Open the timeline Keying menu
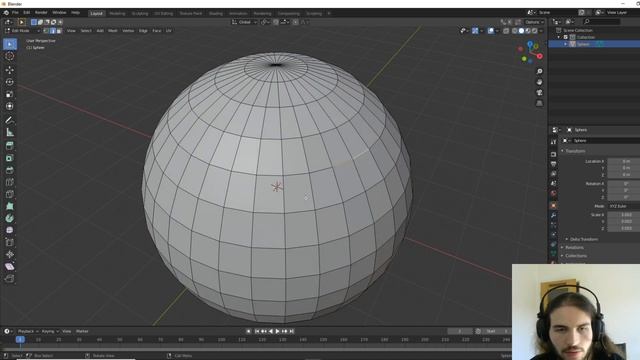Viewport: 640px width, 360px height. tap(50, 331)
